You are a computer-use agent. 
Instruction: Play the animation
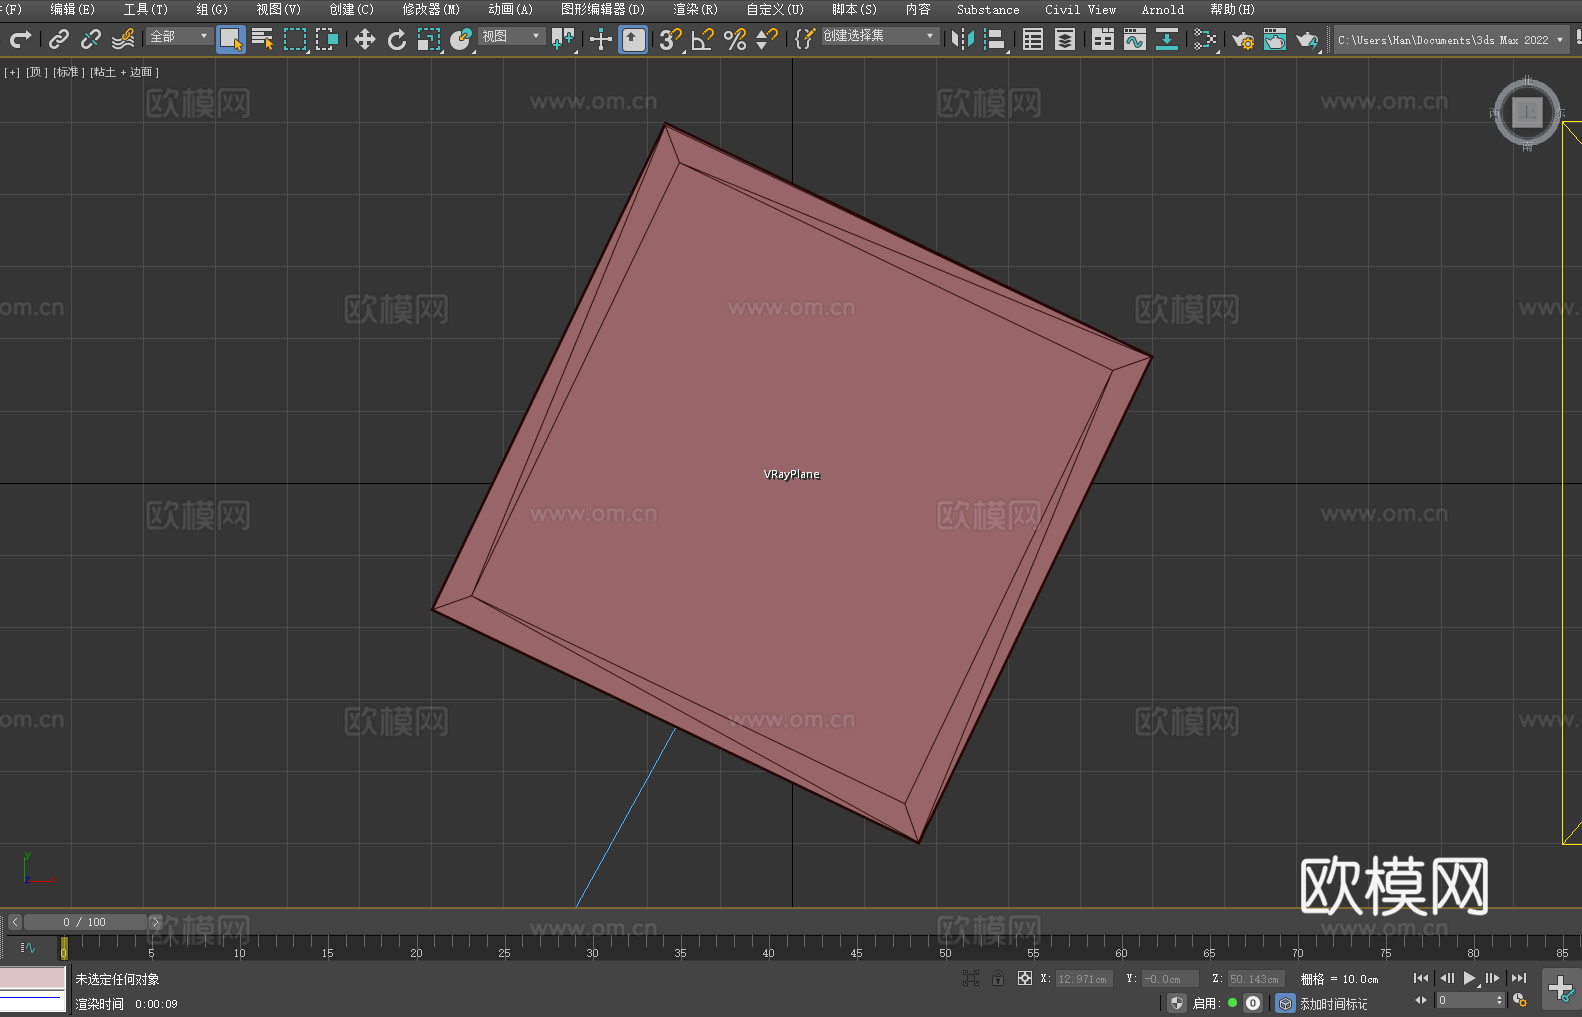point(1470,978)
